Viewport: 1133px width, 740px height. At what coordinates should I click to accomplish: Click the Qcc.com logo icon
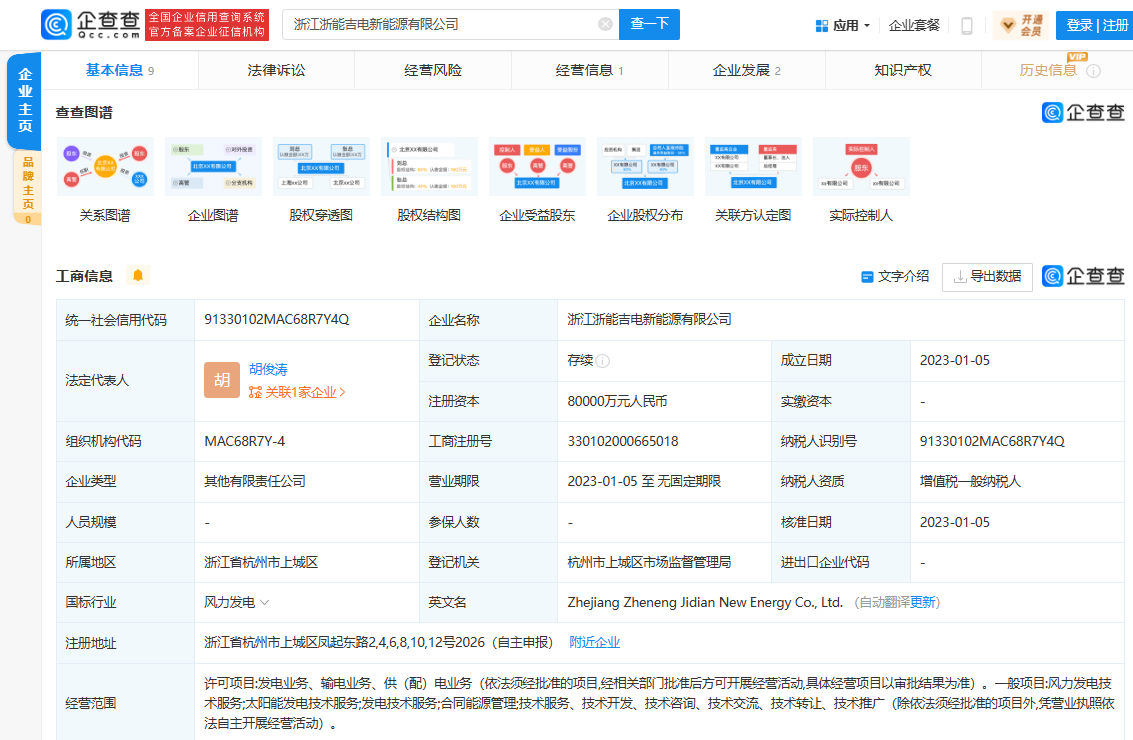(x=57, y=25)
